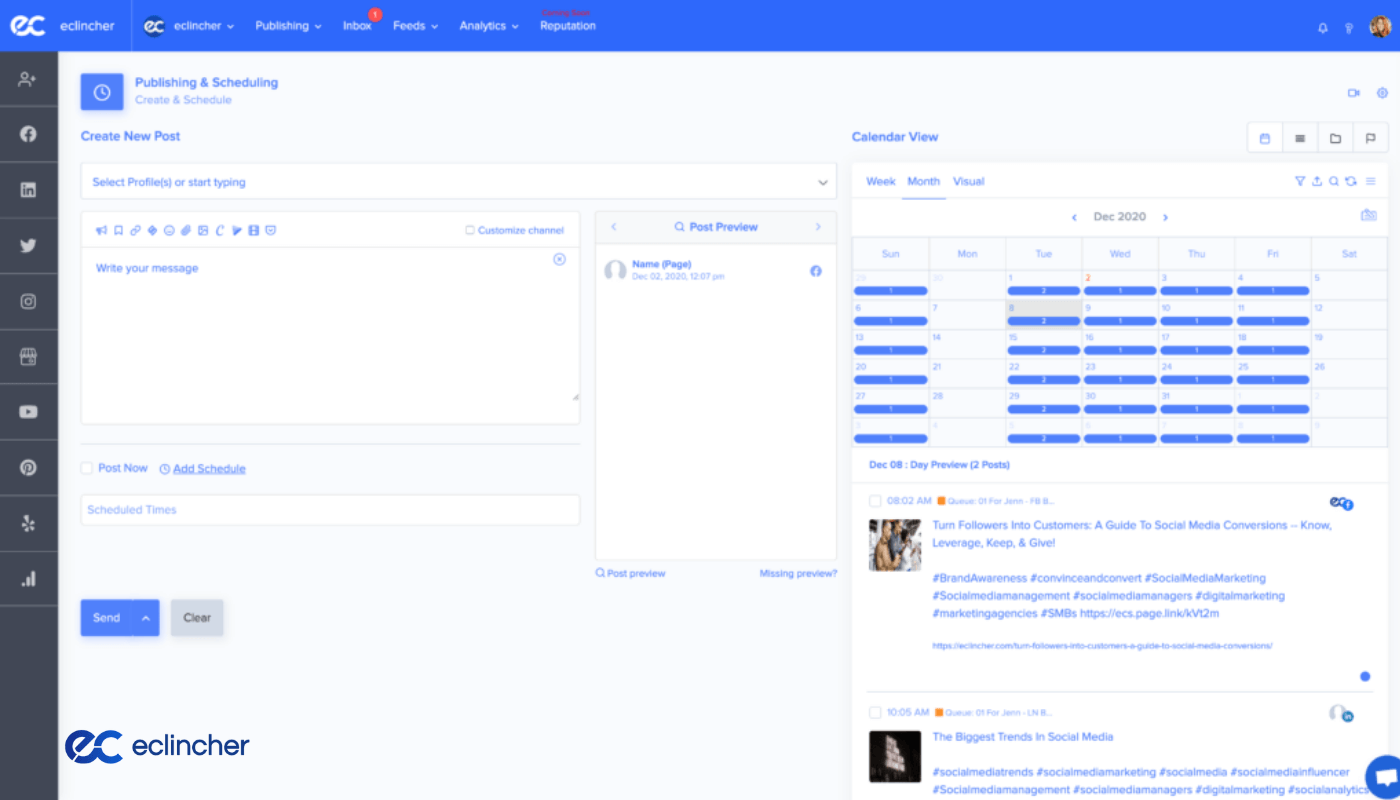Image resolution: width=1400 pixels, height=800 pixels.
Task: Click the Write your message text area
Action: (x=330, y=335)
